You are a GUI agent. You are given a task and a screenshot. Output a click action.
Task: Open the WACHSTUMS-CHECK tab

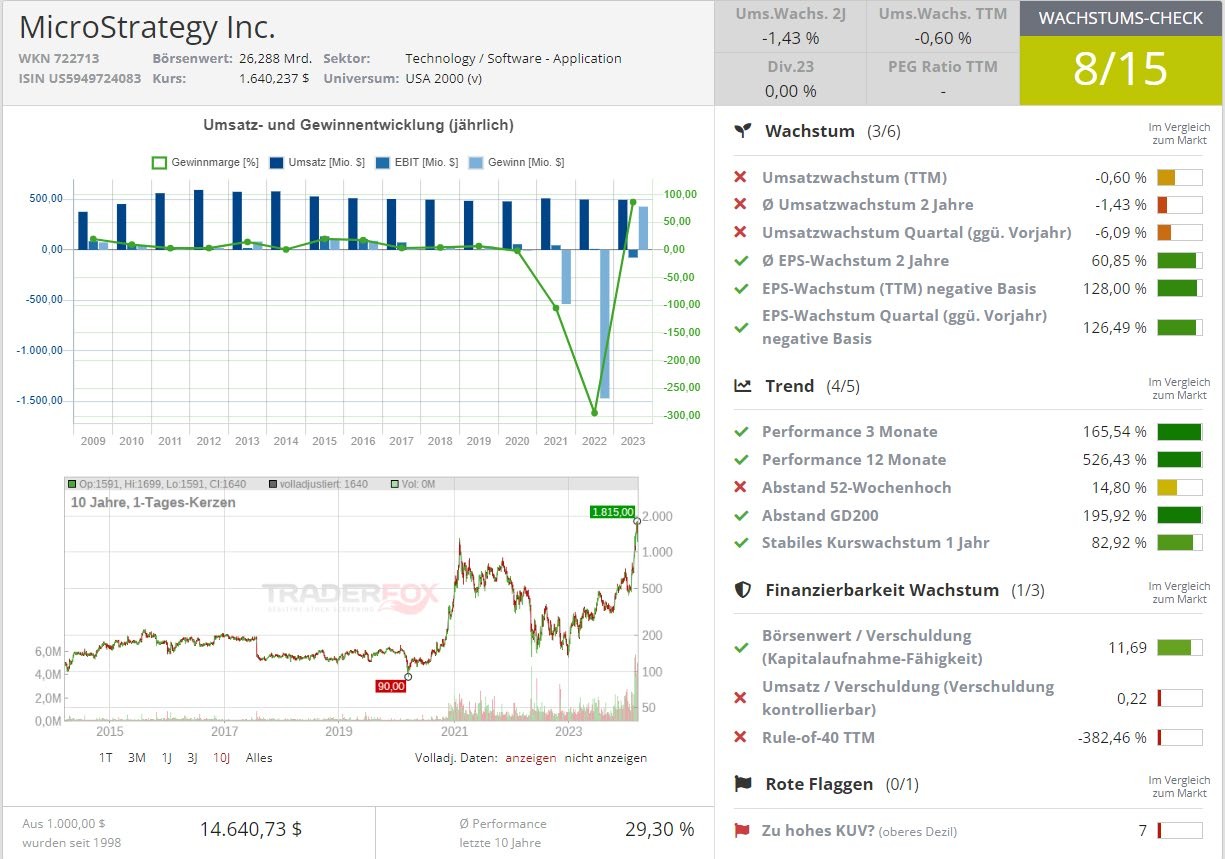point(1120,18)
